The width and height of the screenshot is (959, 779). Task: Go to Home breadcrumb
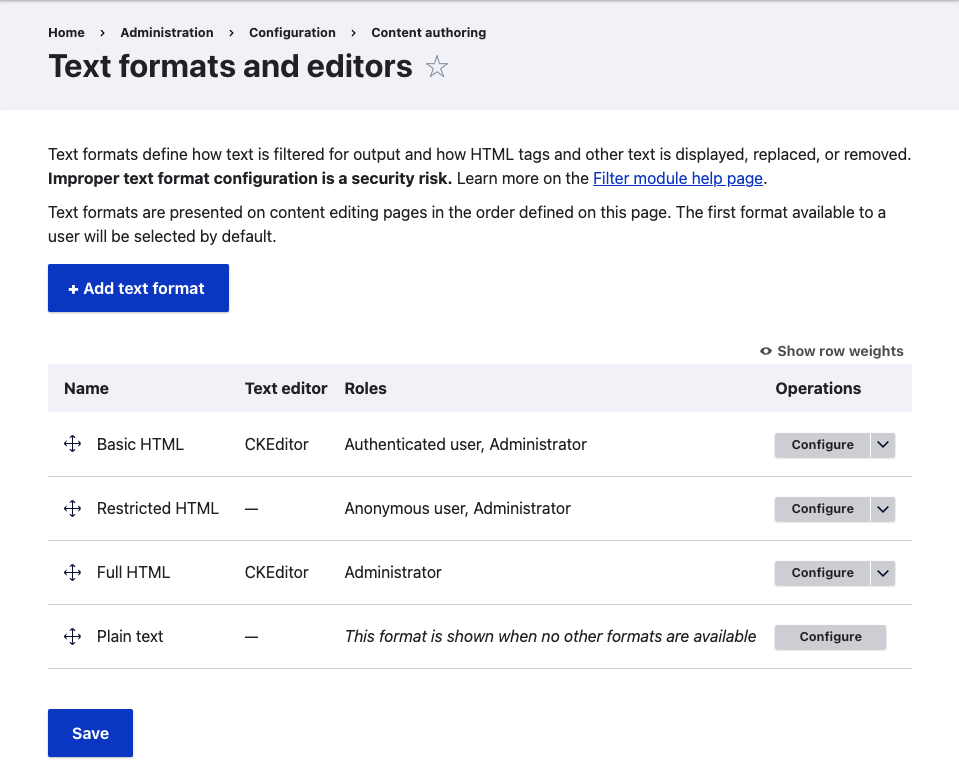66,32
